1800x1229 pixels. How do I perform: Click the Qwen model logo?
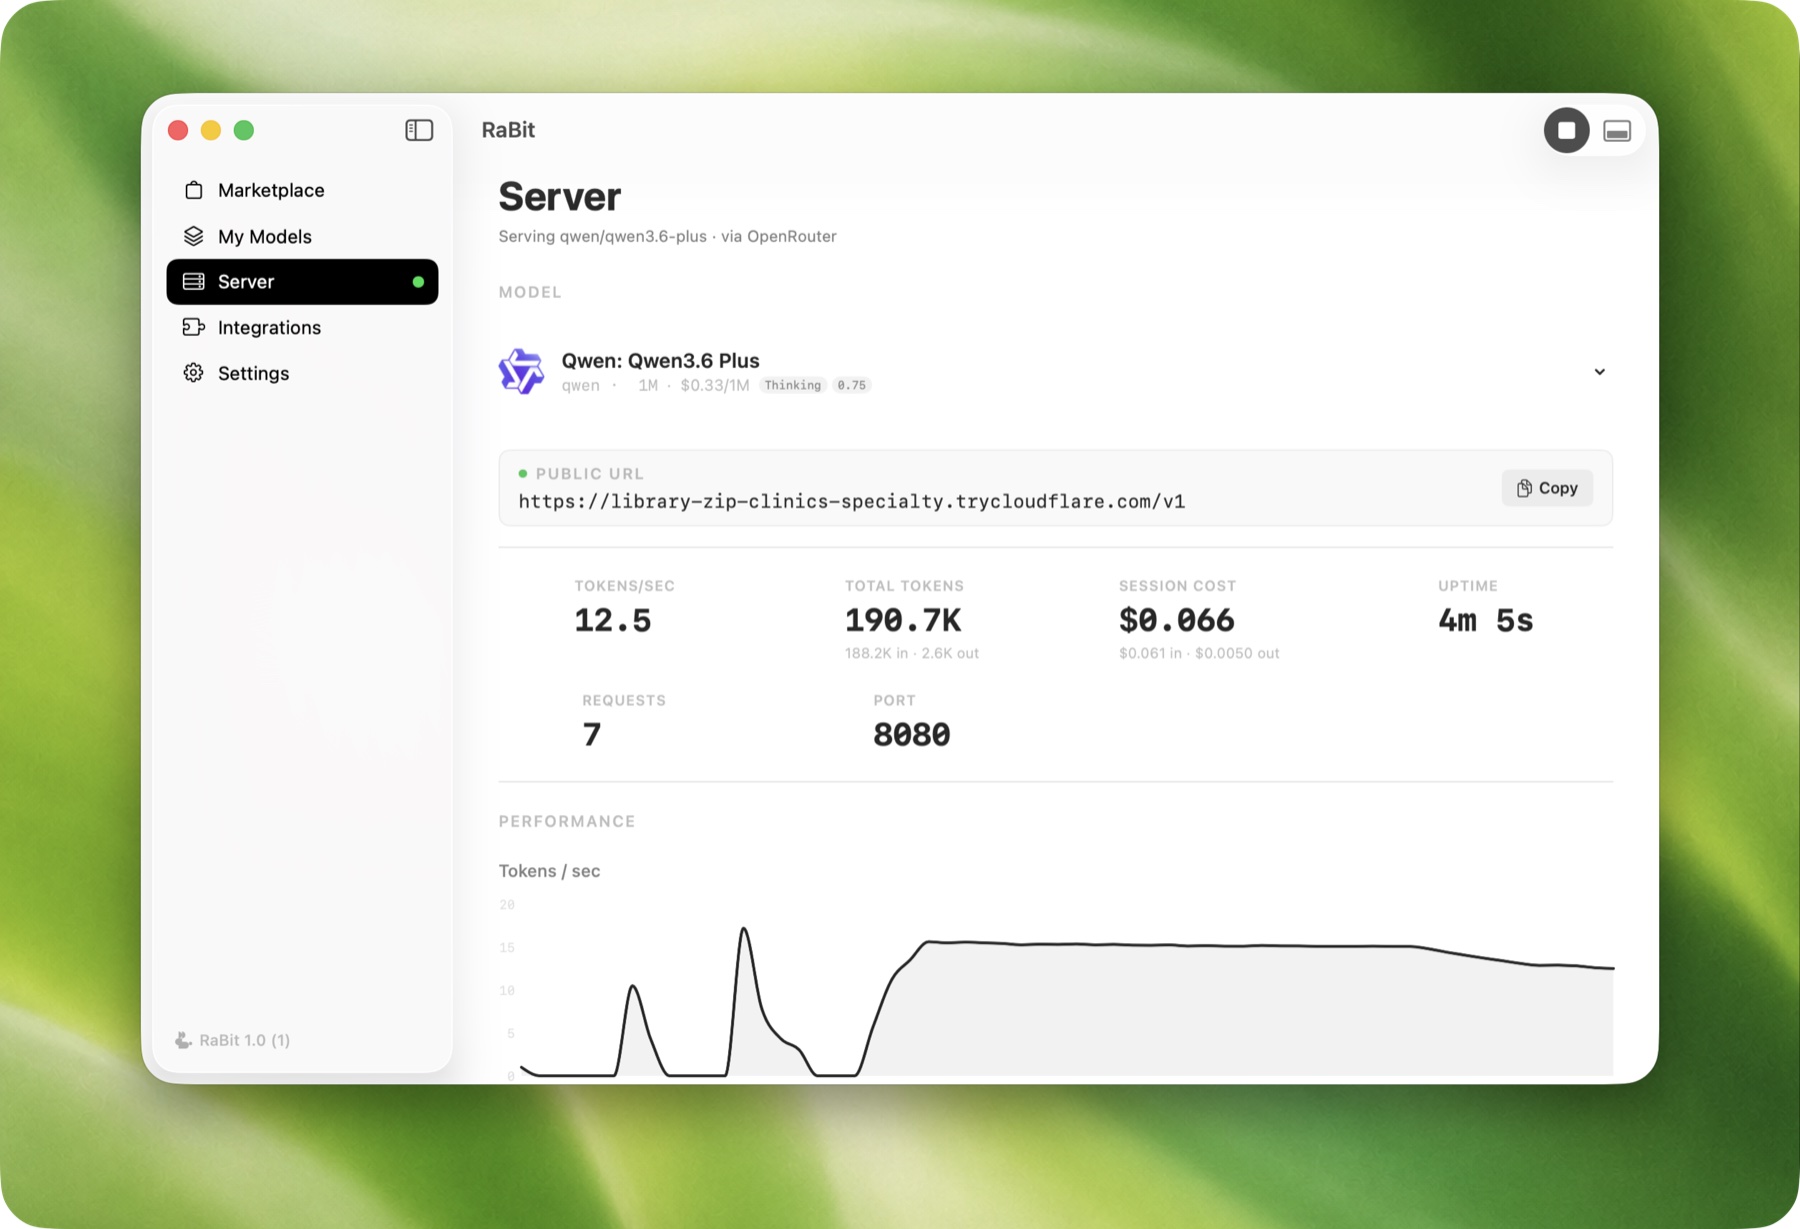click(521, 372)
